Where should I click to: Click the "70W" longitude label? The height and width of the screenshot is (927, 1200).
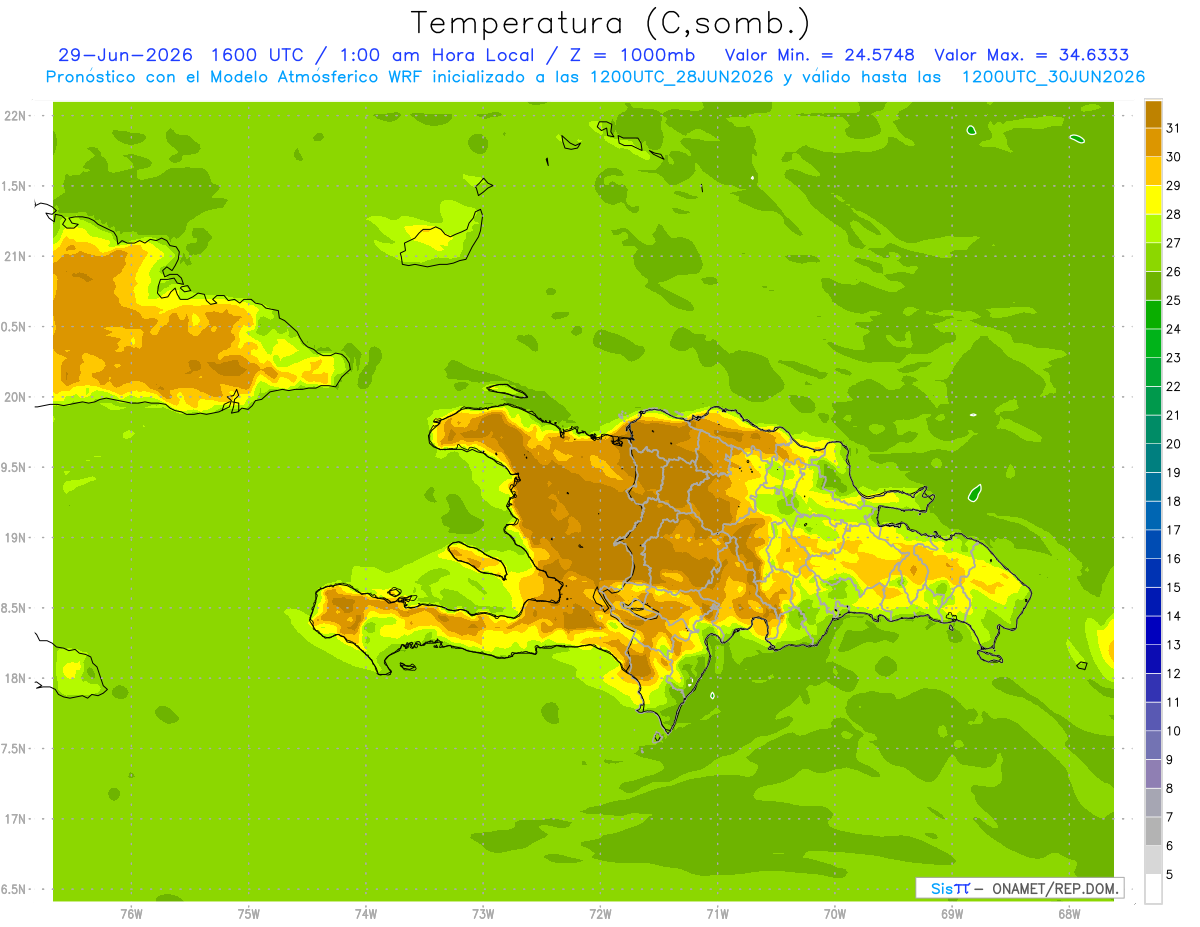click(x=835, y=913)
